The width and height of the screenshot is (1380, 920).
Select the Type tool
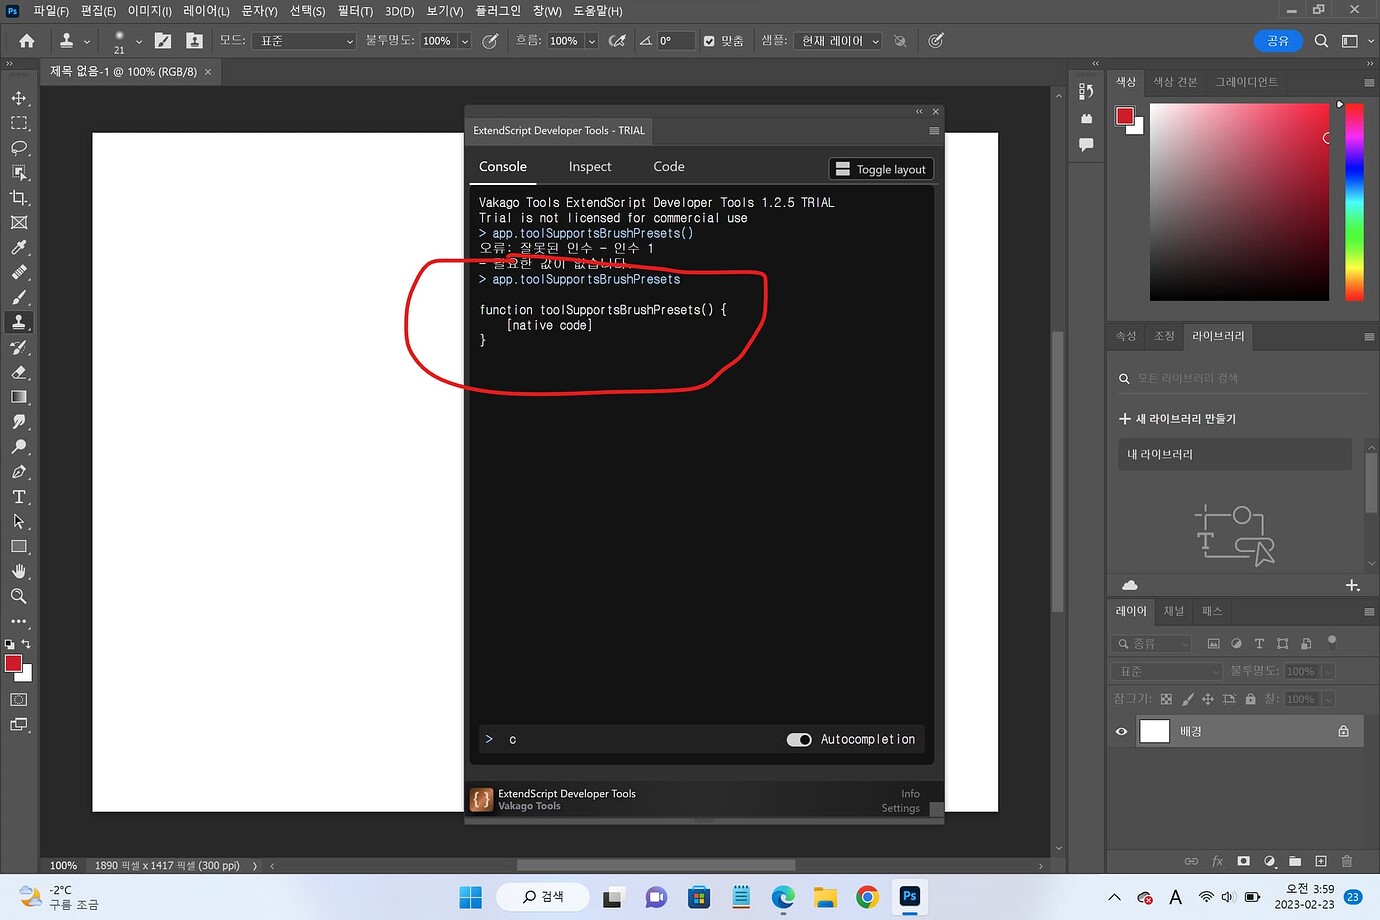pos(18,497)
